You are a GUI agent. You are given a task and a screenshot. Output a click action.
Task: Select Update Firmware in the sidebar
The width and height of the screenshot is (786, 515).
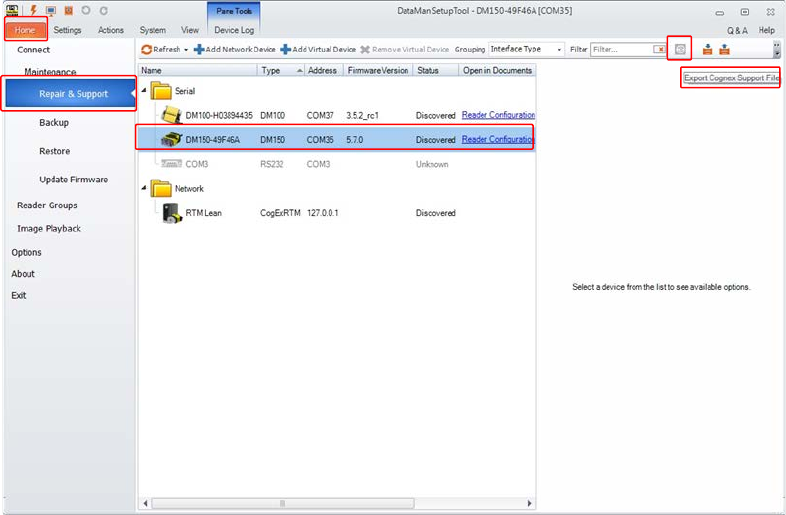pos(74,179)
